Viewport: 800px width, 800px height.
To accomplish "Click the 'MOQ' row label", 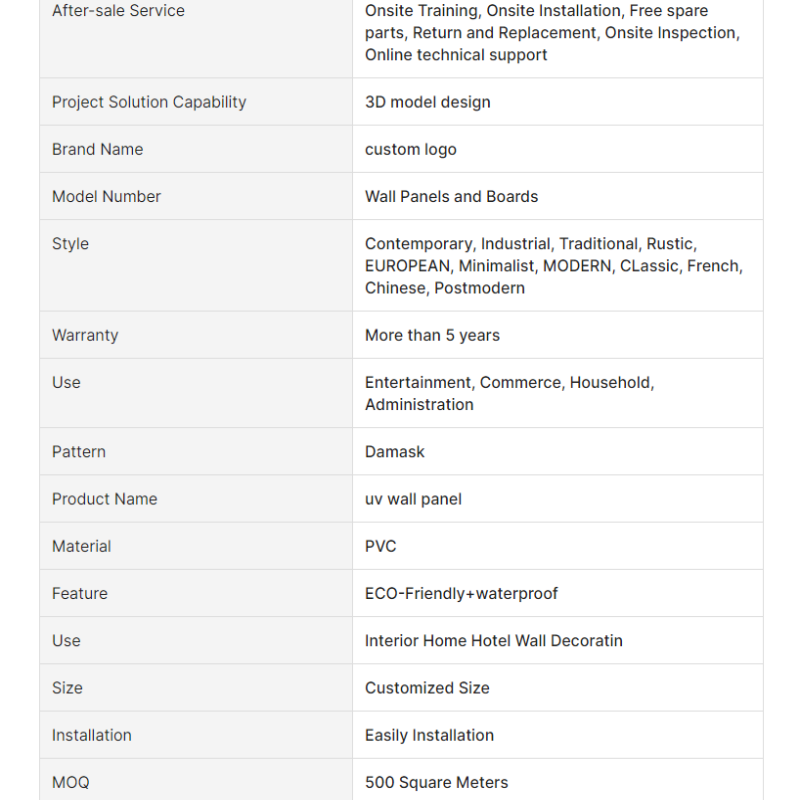I will click(x=71, y=783).
